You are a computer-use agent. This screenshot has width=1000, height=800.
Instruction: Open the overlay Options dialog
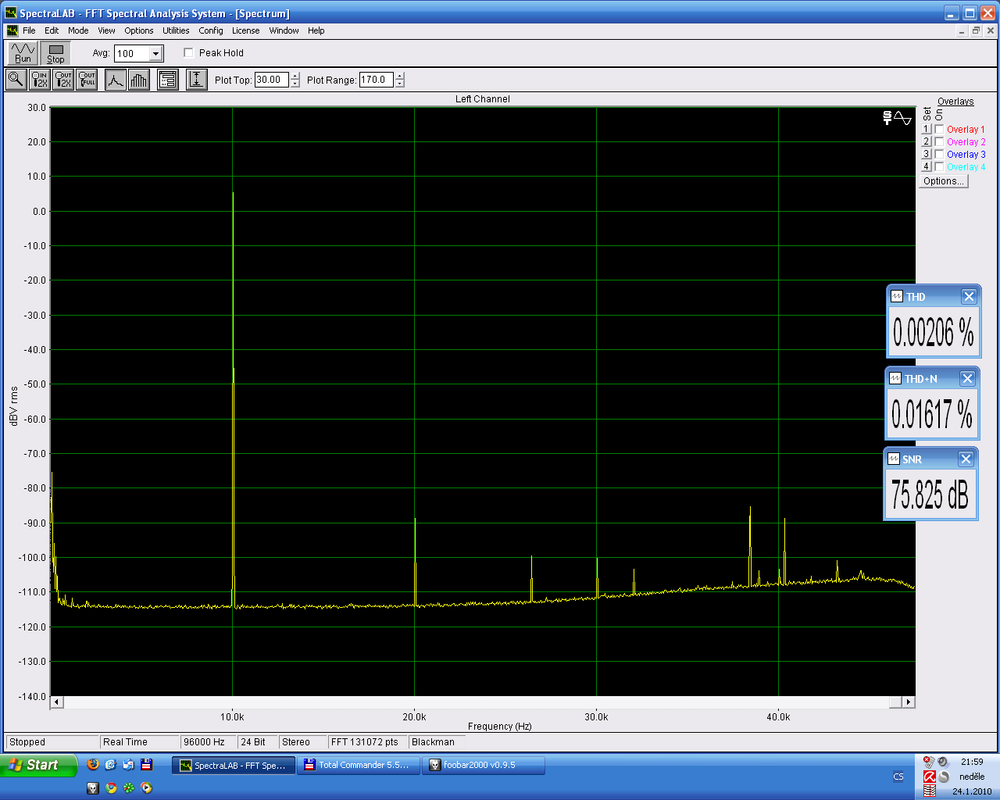pos(943,181)
